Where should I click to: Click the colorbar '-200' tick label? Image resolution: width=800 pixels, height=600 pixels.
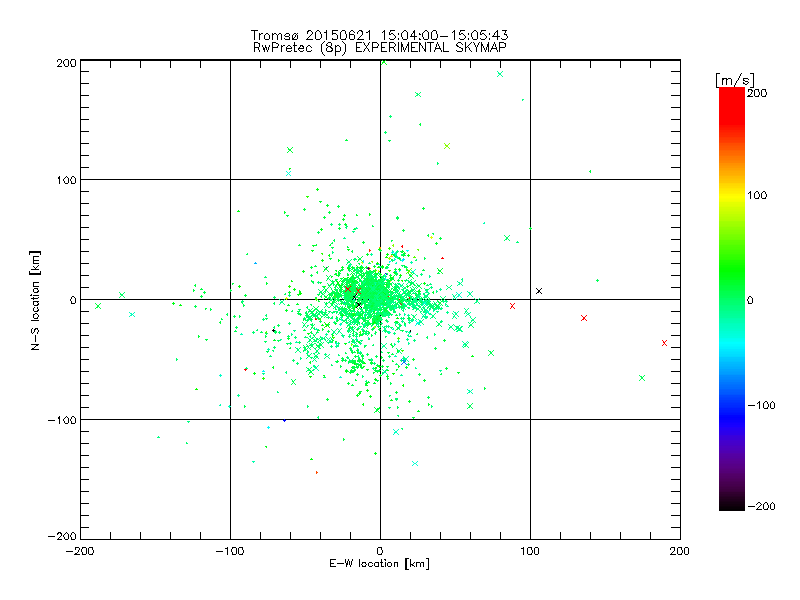pos(761,506)
